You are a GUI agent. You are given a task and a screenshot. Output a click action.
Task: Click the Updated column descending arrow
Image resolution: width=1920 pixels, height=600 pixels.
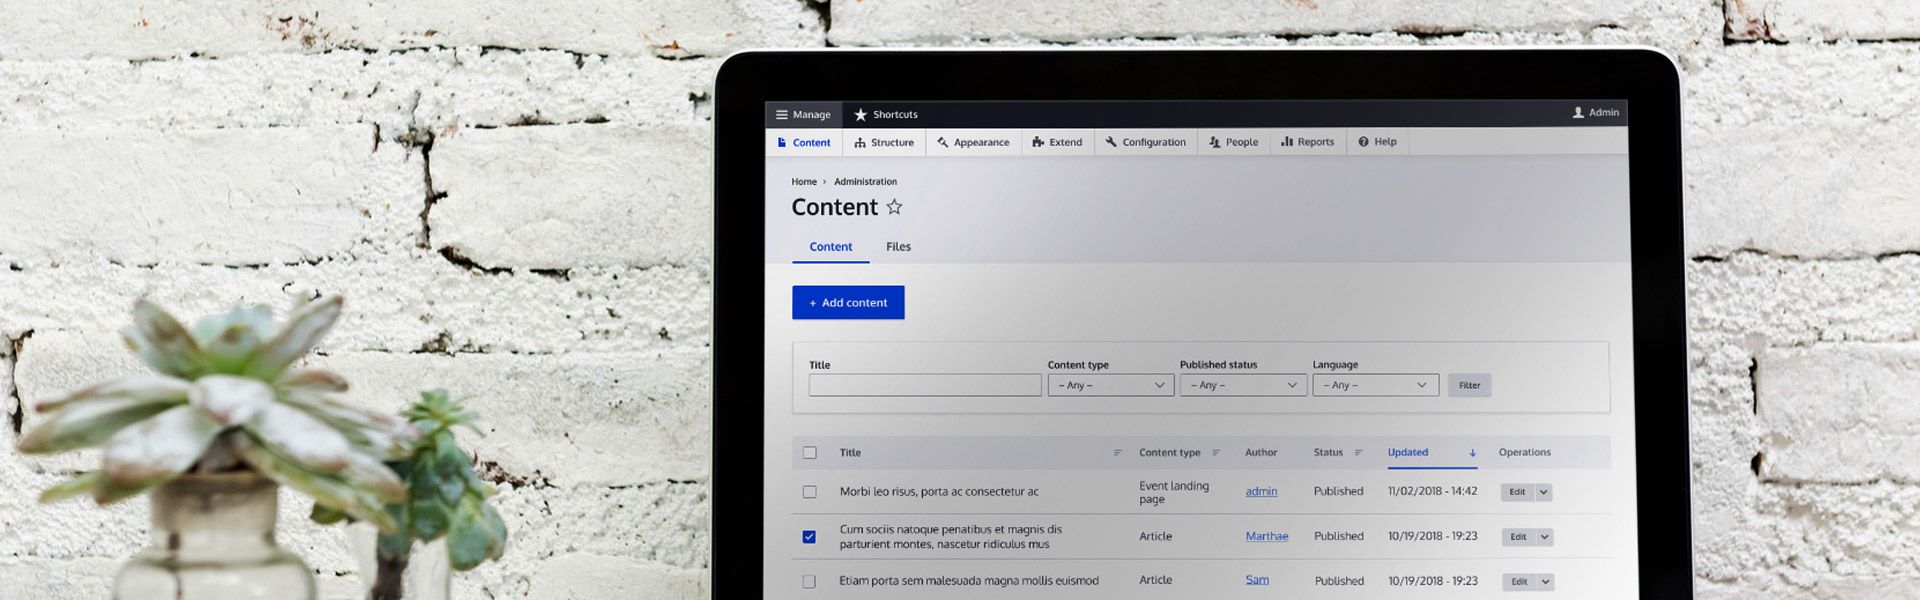click(x=1472, y=453)
